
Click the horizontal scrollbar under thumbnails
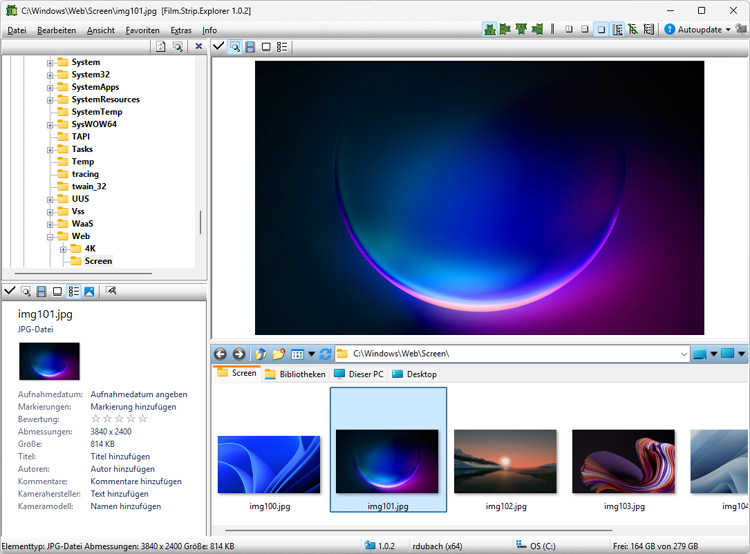tap(420, 530)
